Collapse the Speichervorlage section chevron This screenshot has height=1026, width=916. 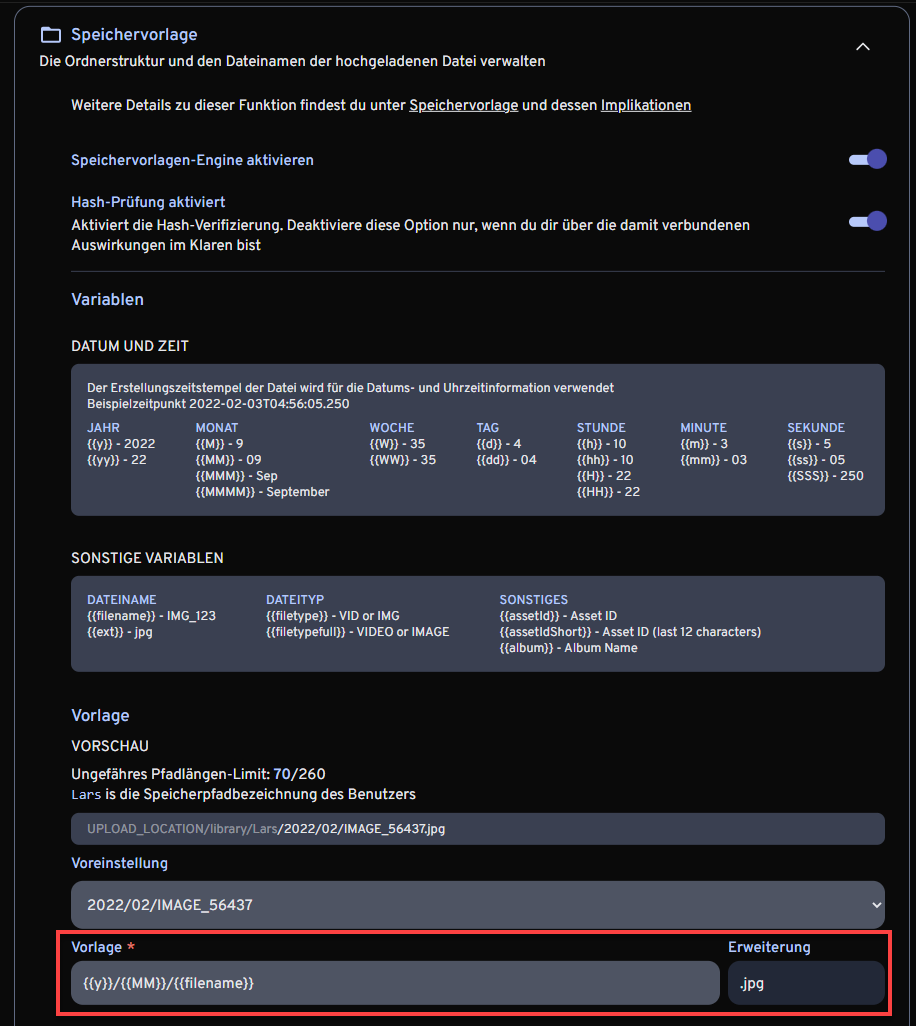click(x=863, y=46)
